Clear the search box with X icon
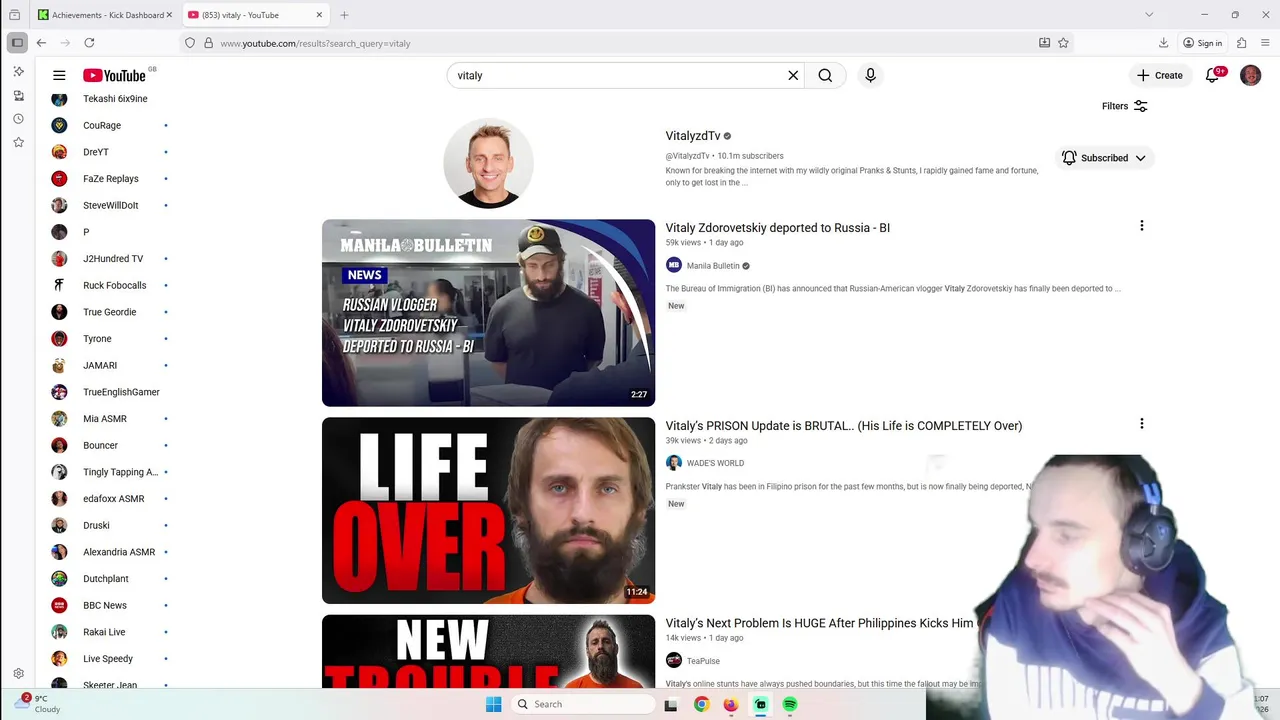 (793, 75)
